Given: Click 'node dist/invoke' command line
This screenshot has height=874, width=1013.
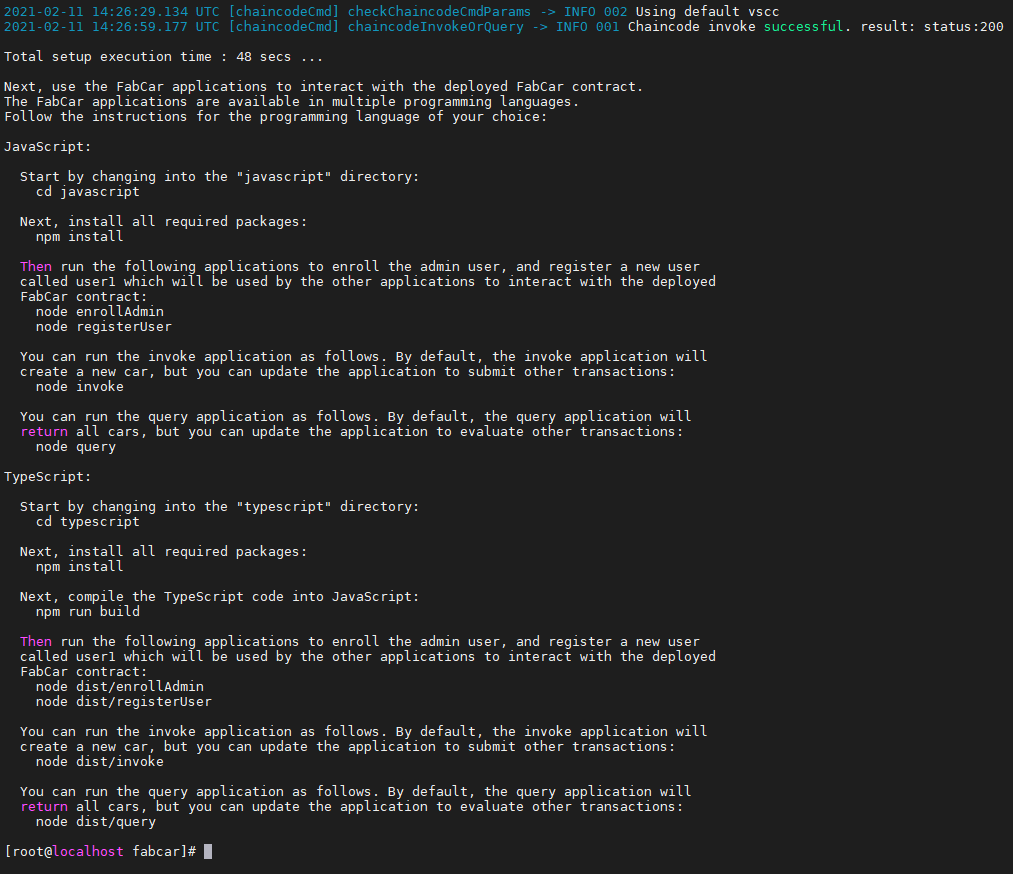Looking at the screenshot, I should click(100, 762).
